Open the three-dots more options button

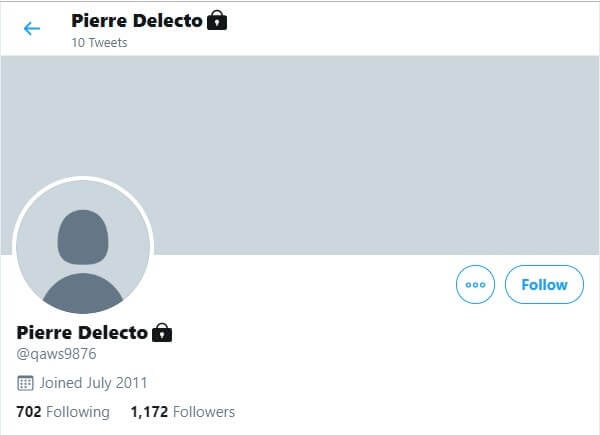click(x=475, y=285)
